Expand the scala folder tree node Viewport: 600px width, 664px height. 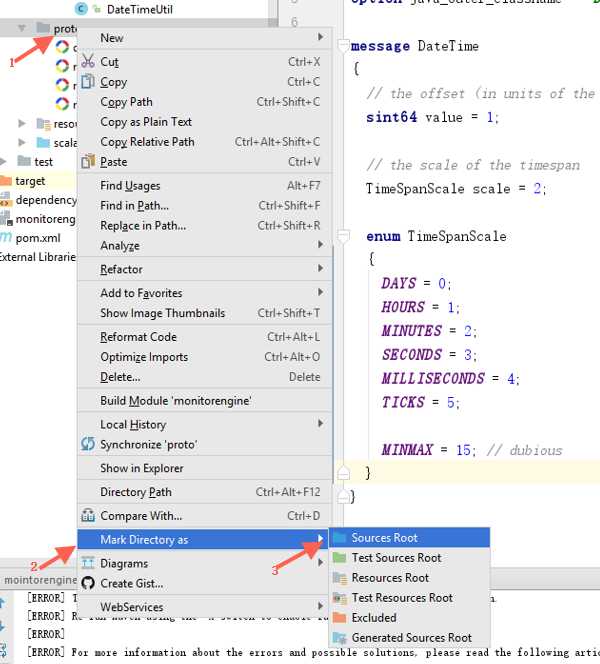coord(22,142)
